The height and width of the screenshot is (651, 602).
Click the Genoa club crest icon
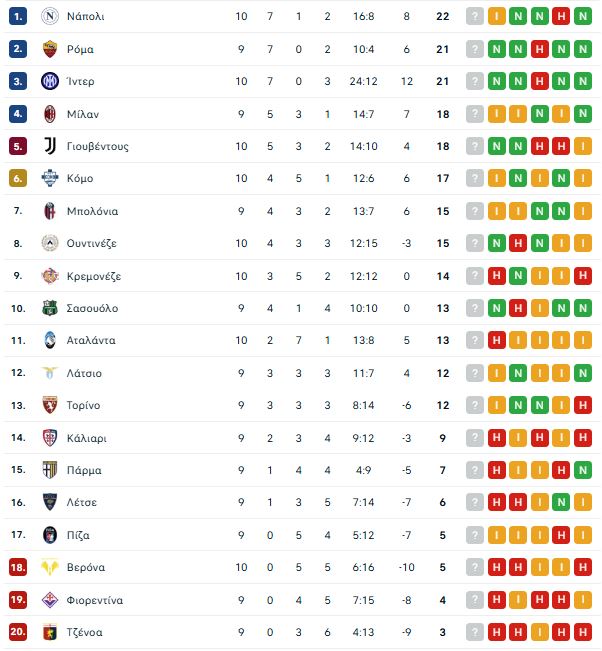coord(50,632)
